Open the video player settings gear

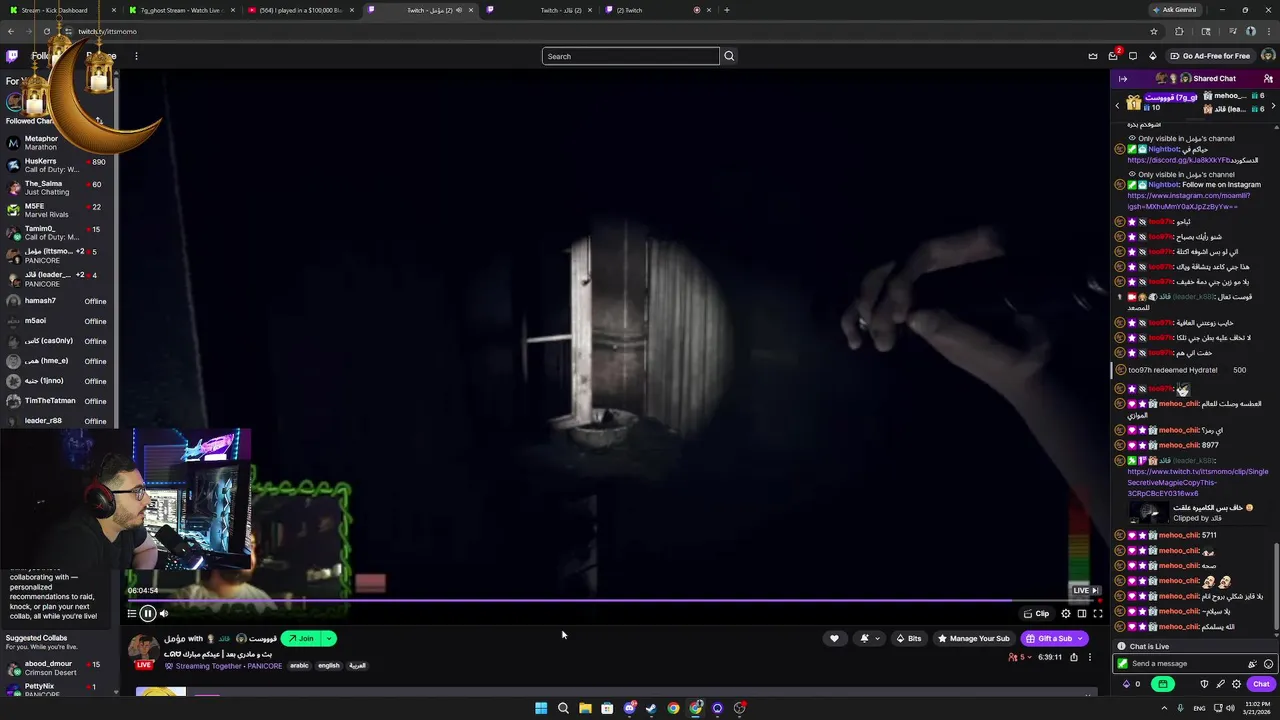[x=1065, y=613]
